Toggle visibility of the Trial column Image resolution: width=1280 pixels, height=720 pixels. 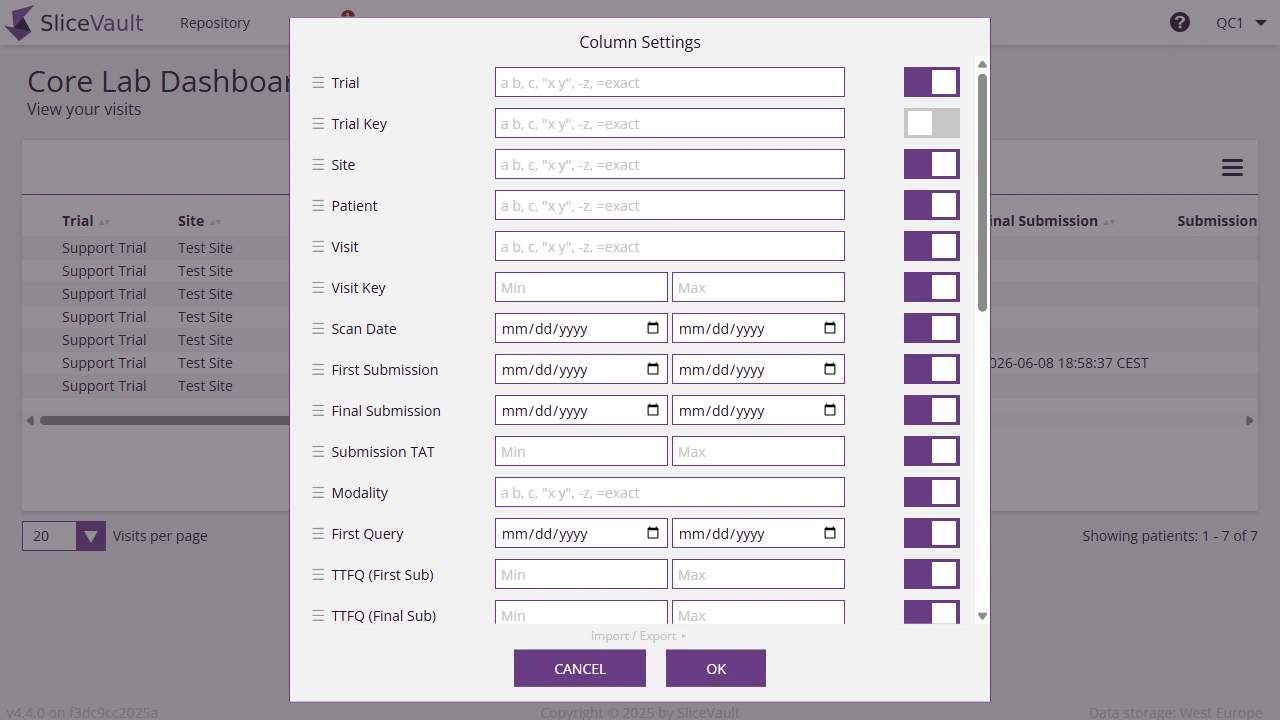pos(932,82)
